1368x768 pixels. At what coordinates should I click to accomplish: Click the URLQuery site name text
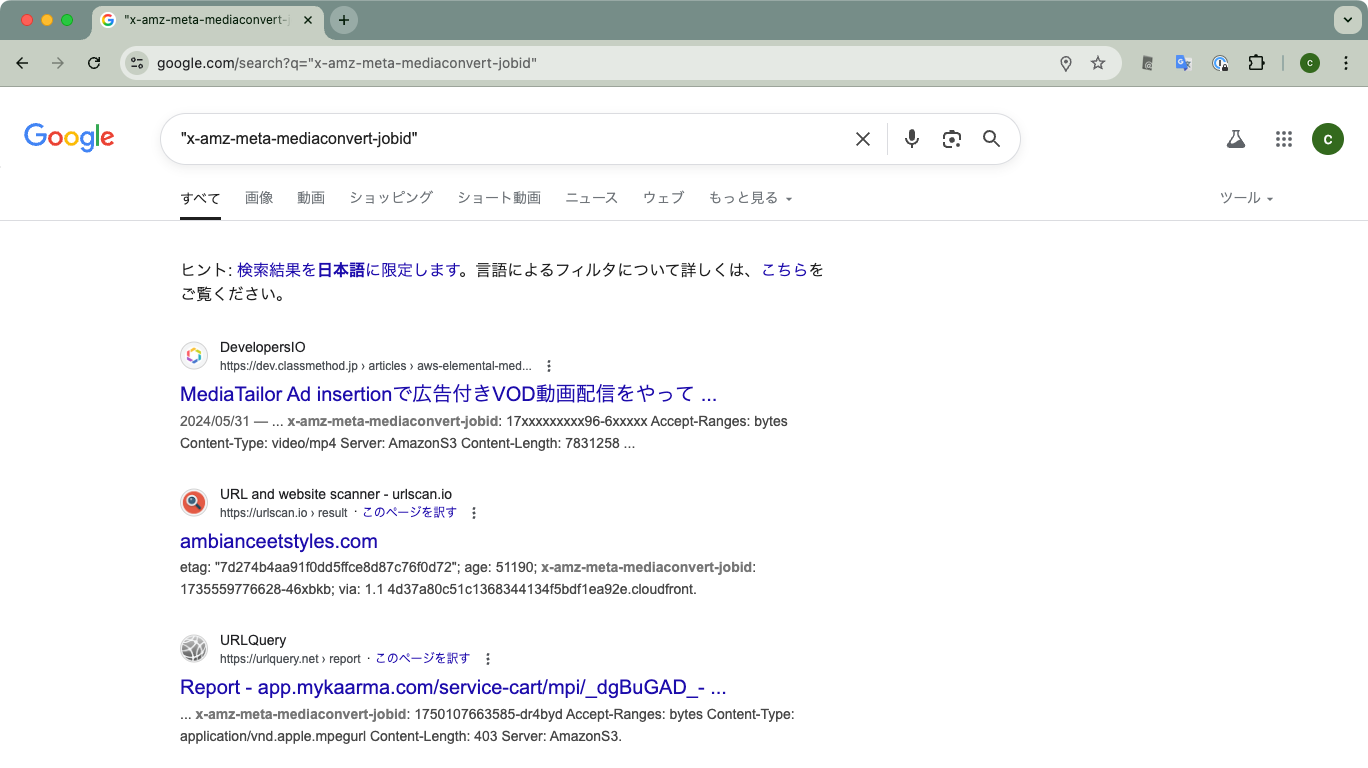253,640
